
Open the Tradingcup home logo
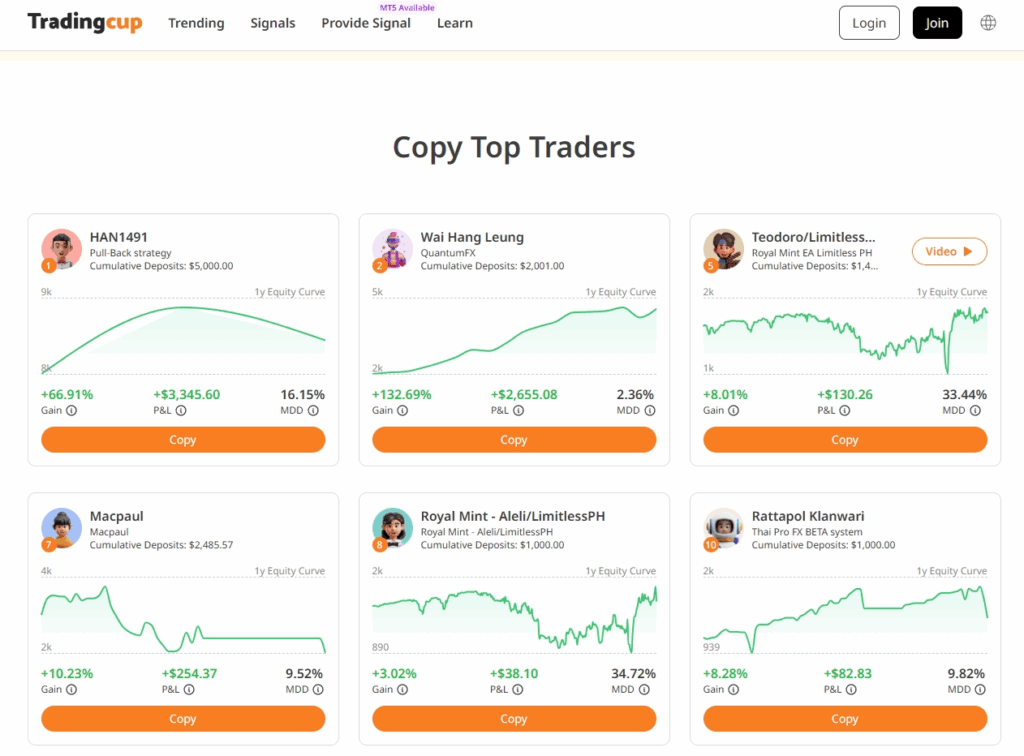[85, 23]
